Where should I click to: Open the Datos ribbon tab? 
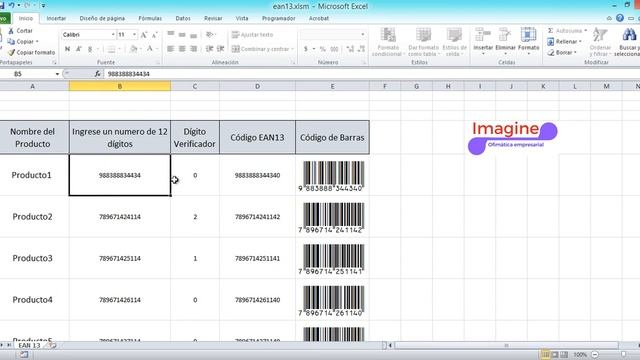[183, 18]
